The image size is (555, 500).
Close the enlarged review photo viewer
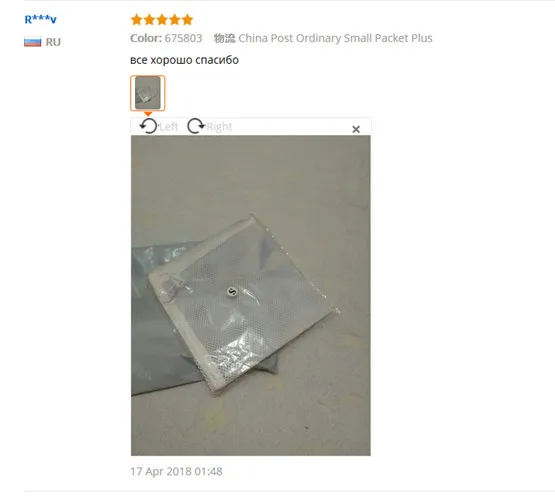pyautogui.click(x=356, y=129)
